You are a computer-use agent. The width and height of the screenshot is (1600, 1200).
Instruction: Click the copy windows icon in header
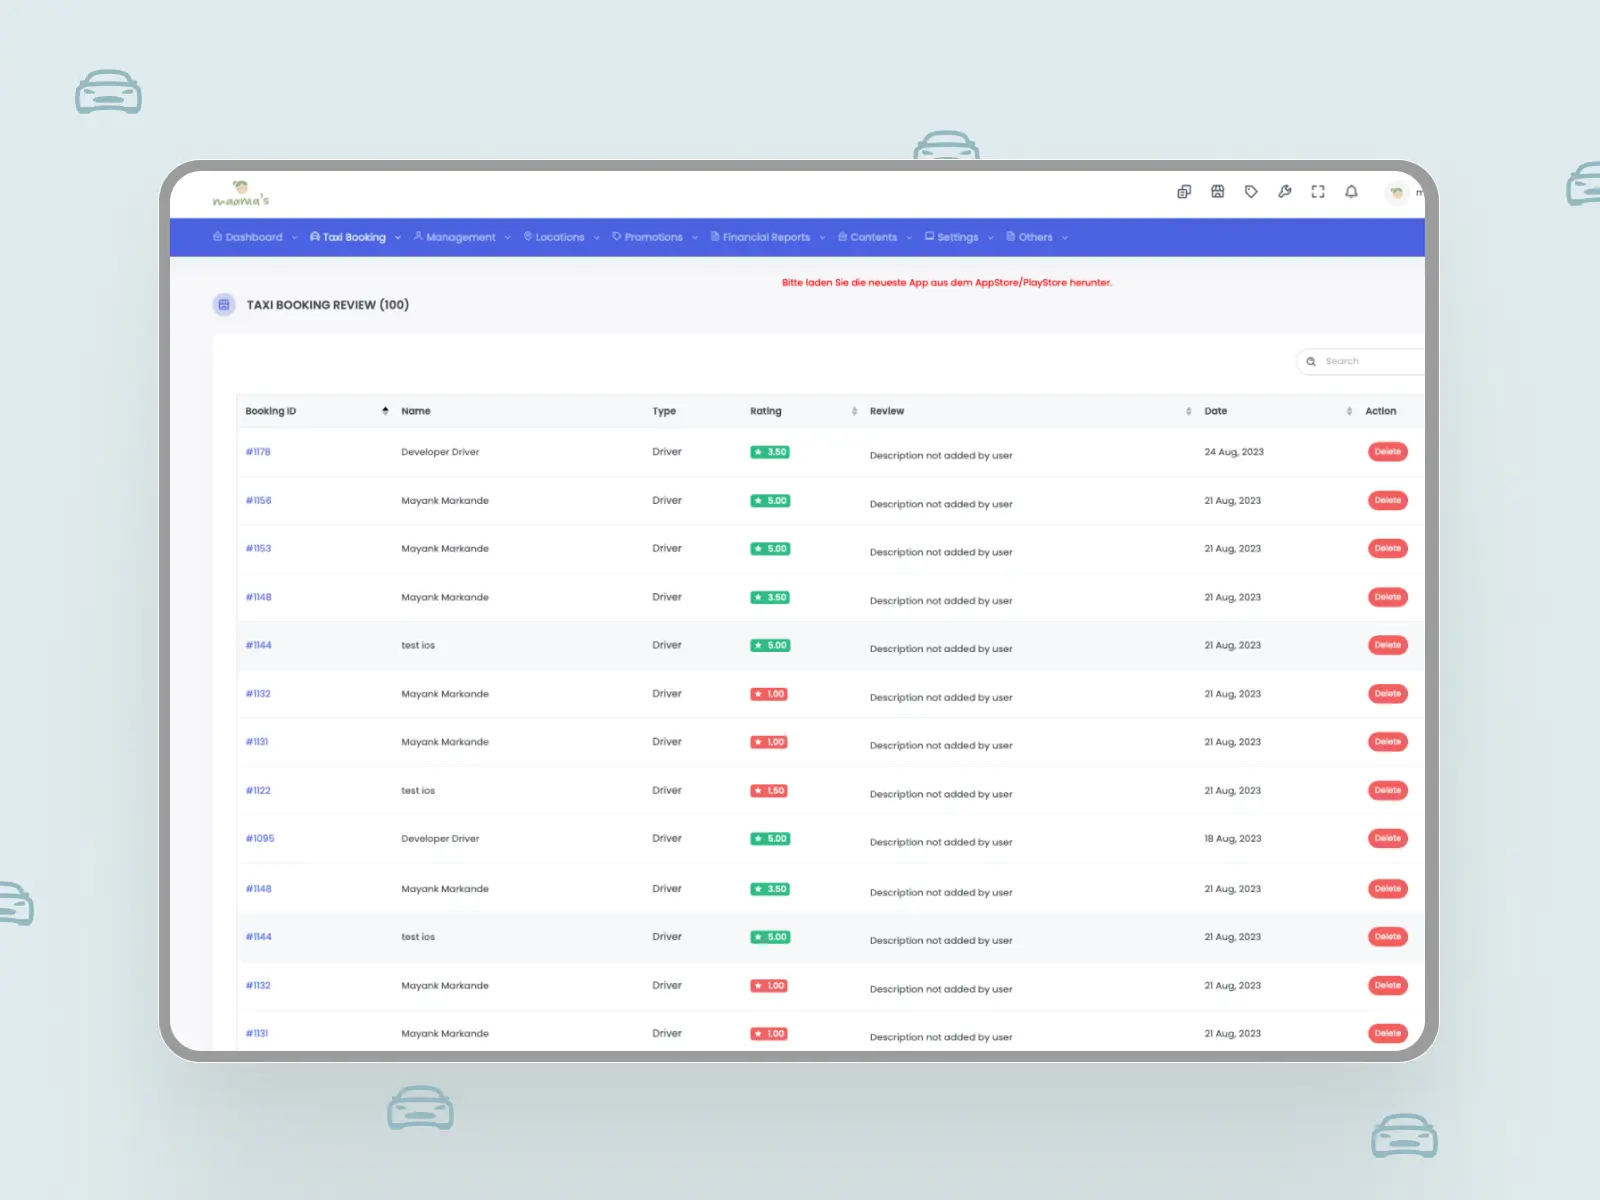point(1184,192)
